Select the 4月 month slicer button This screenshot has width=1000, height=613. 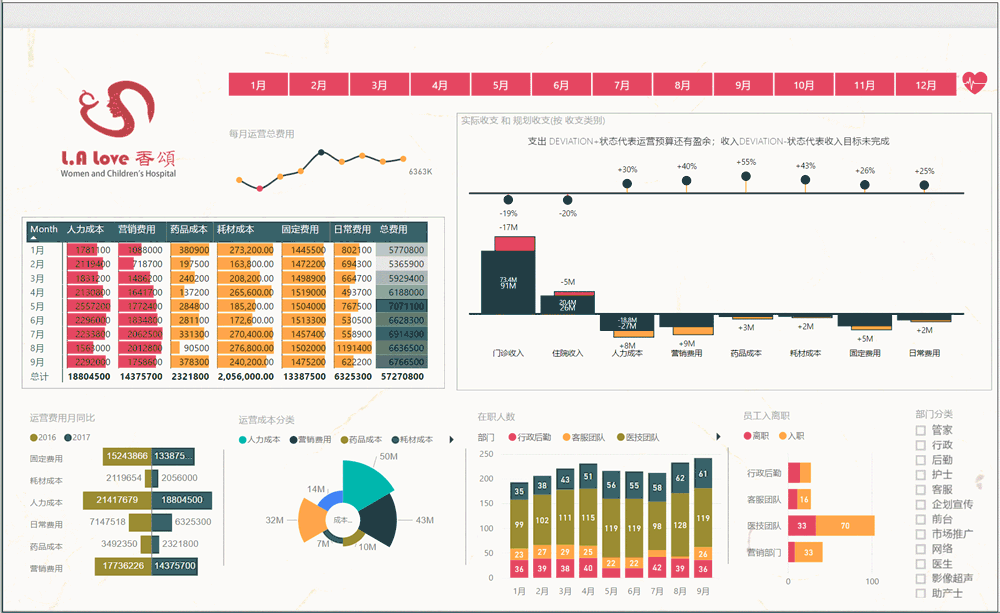[x=440, y=84]
